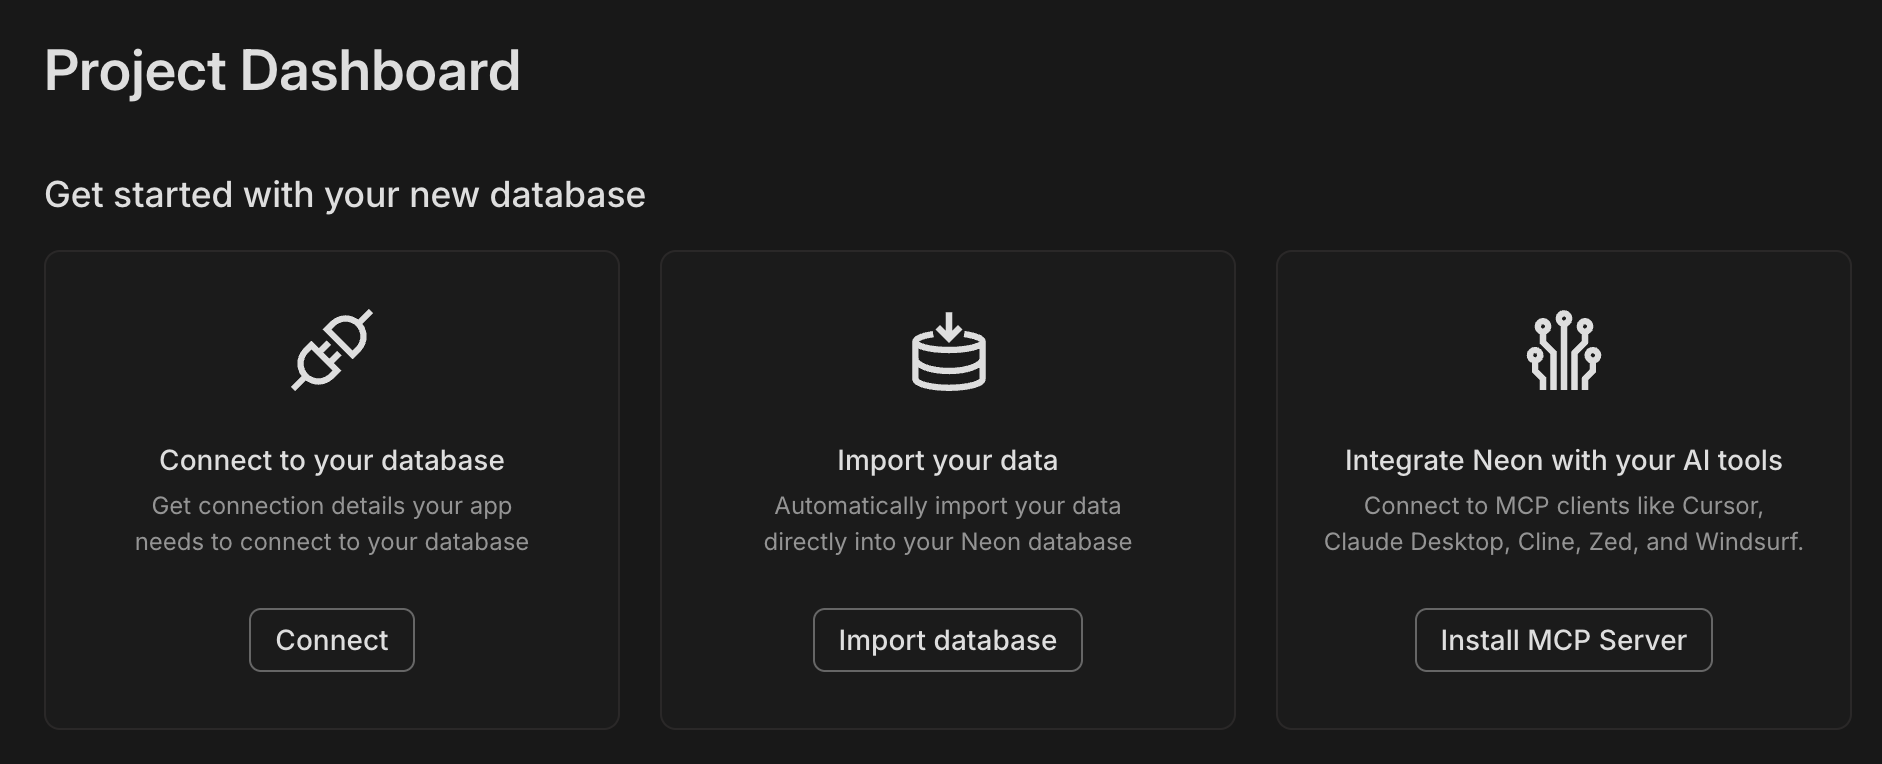Click Install MCP Server
The width and height of the screenshot is (1882, 764).
1563,640
